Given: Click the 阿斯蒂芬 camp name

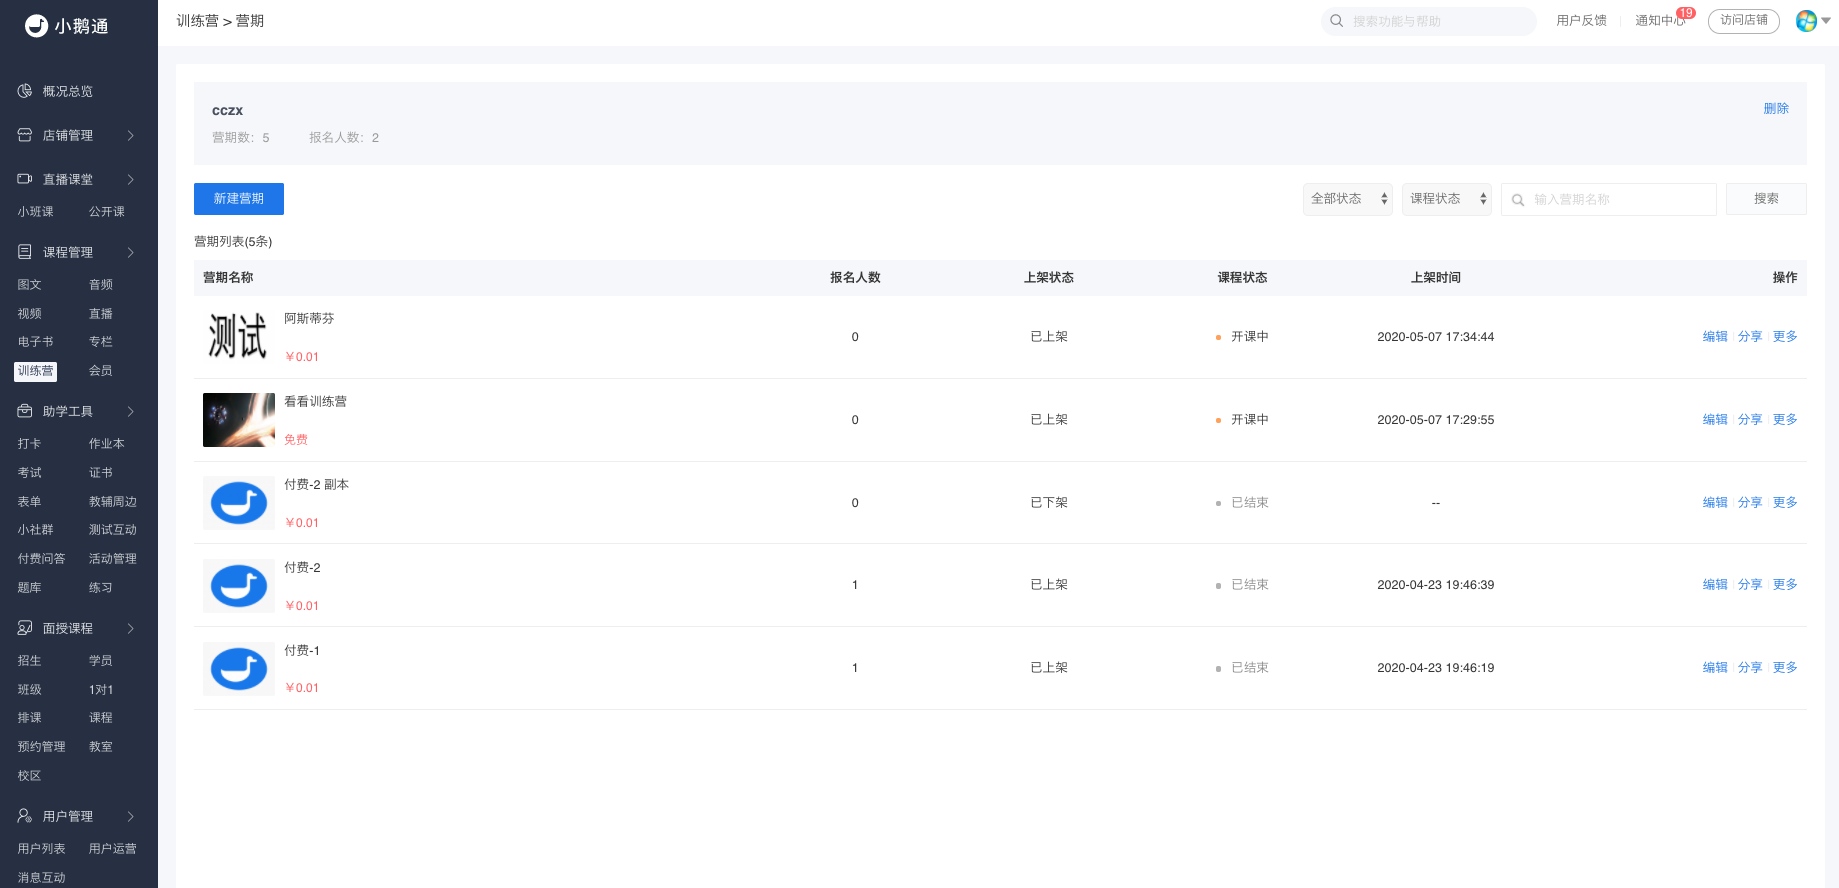Looking at the screenshot, I should point(309,319).
